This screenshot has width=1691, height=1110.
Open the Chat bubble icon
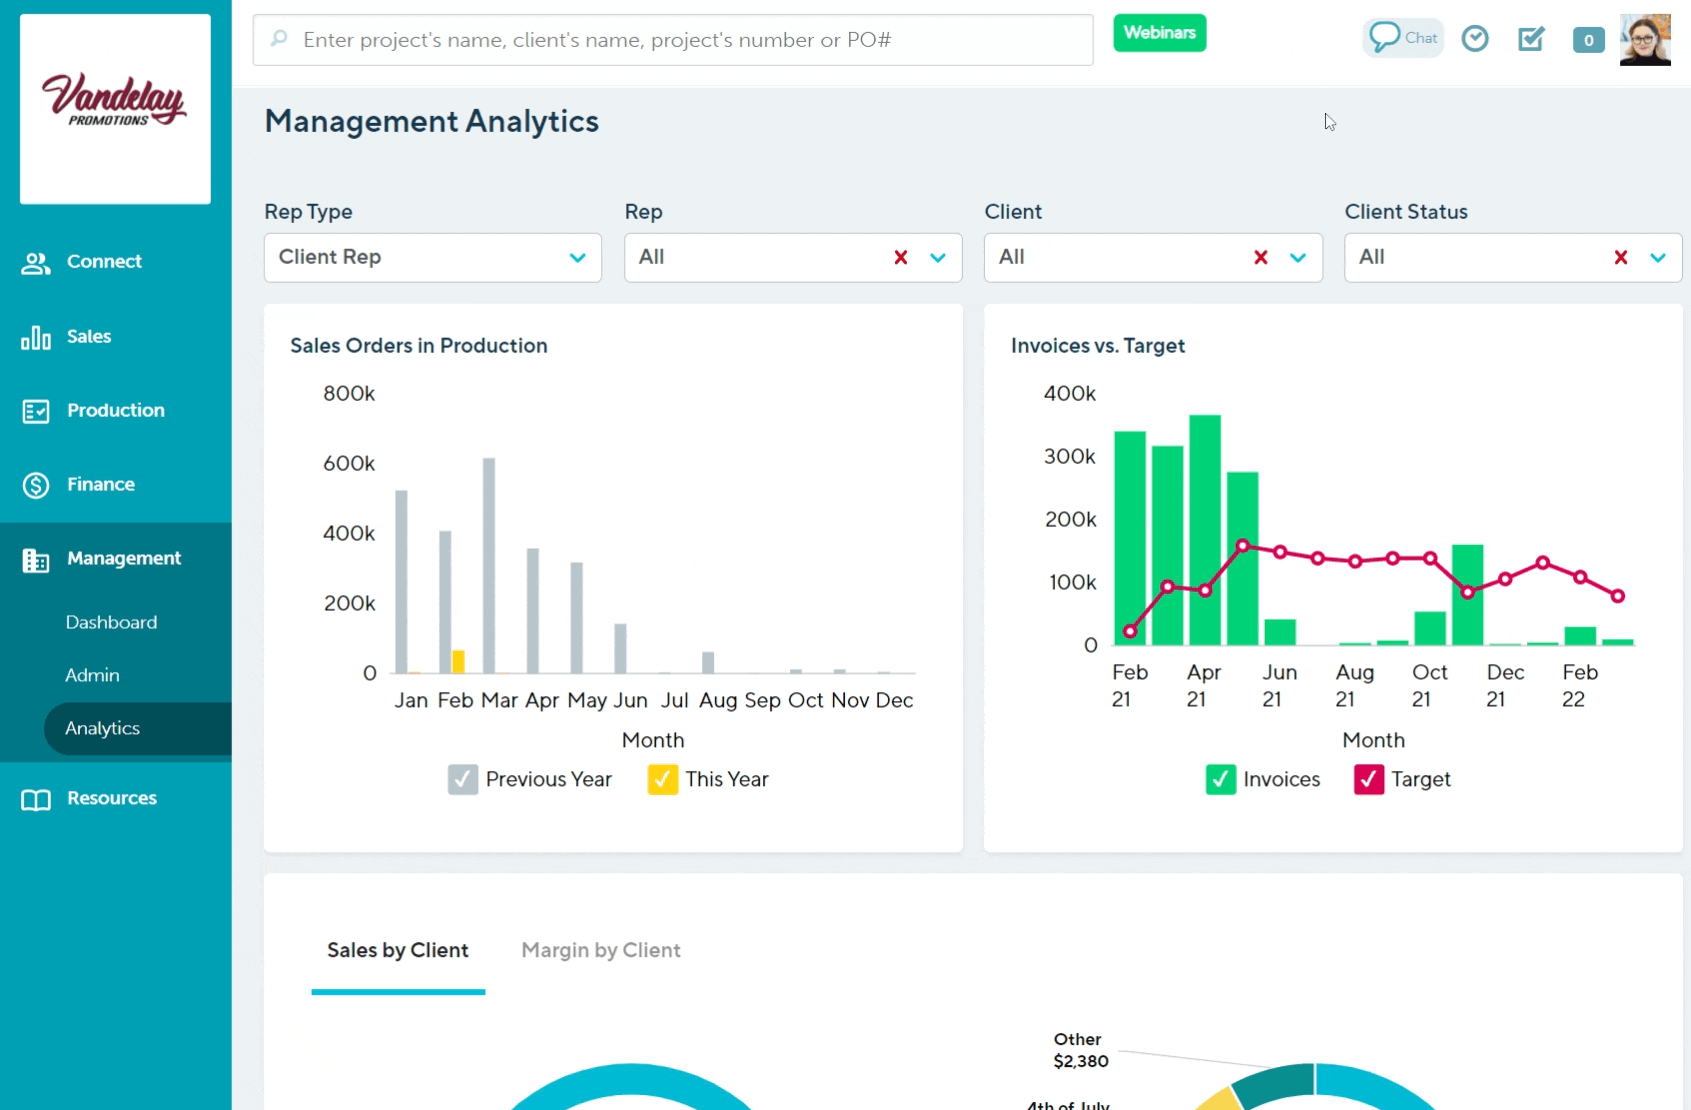coord(1385,38)
